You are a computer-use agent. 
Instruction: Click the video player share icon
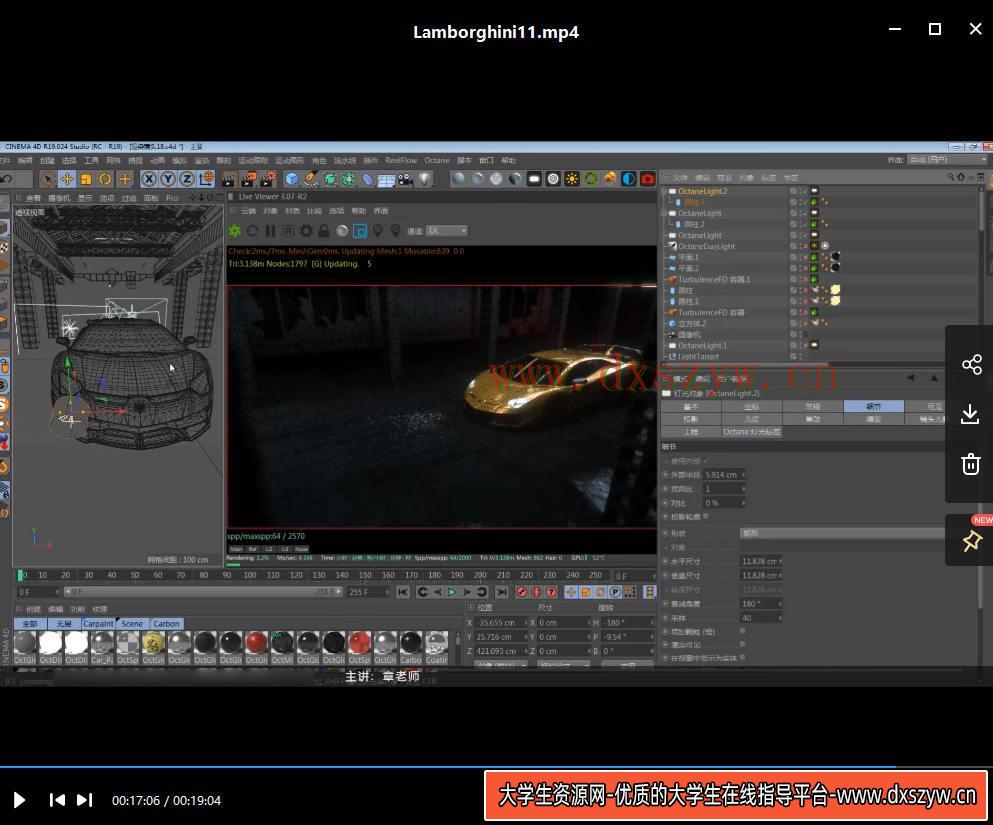tap(971, 364)
